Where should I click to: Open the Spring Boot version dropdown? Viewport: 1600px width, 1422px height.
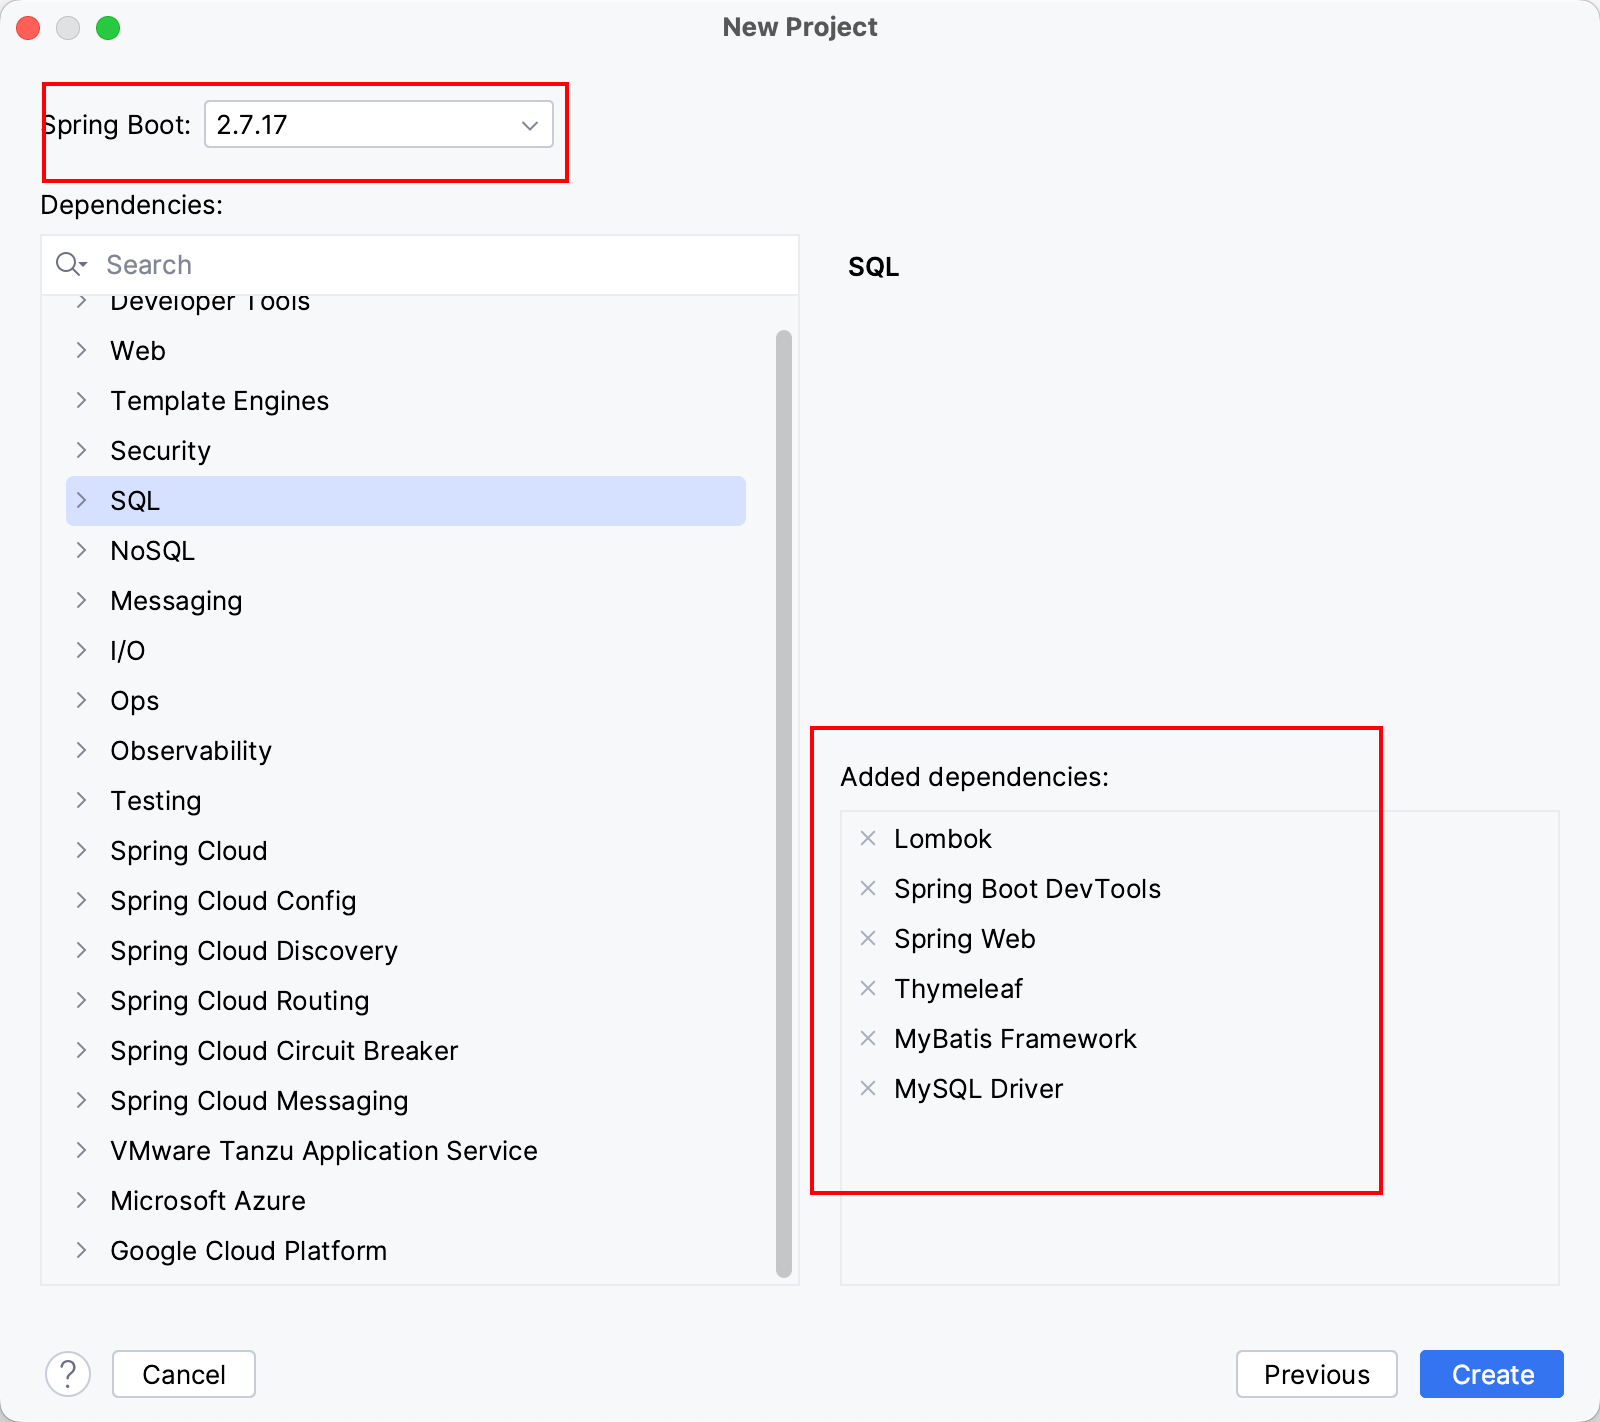[379, 124]
